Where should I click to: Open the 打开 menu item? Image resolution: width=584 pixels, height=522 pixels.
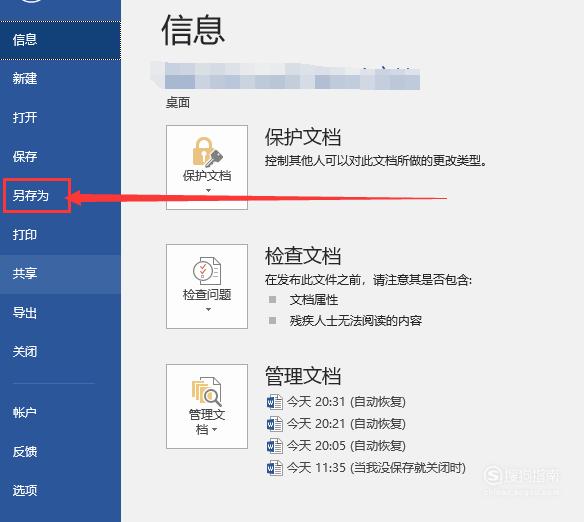(60, 118)
